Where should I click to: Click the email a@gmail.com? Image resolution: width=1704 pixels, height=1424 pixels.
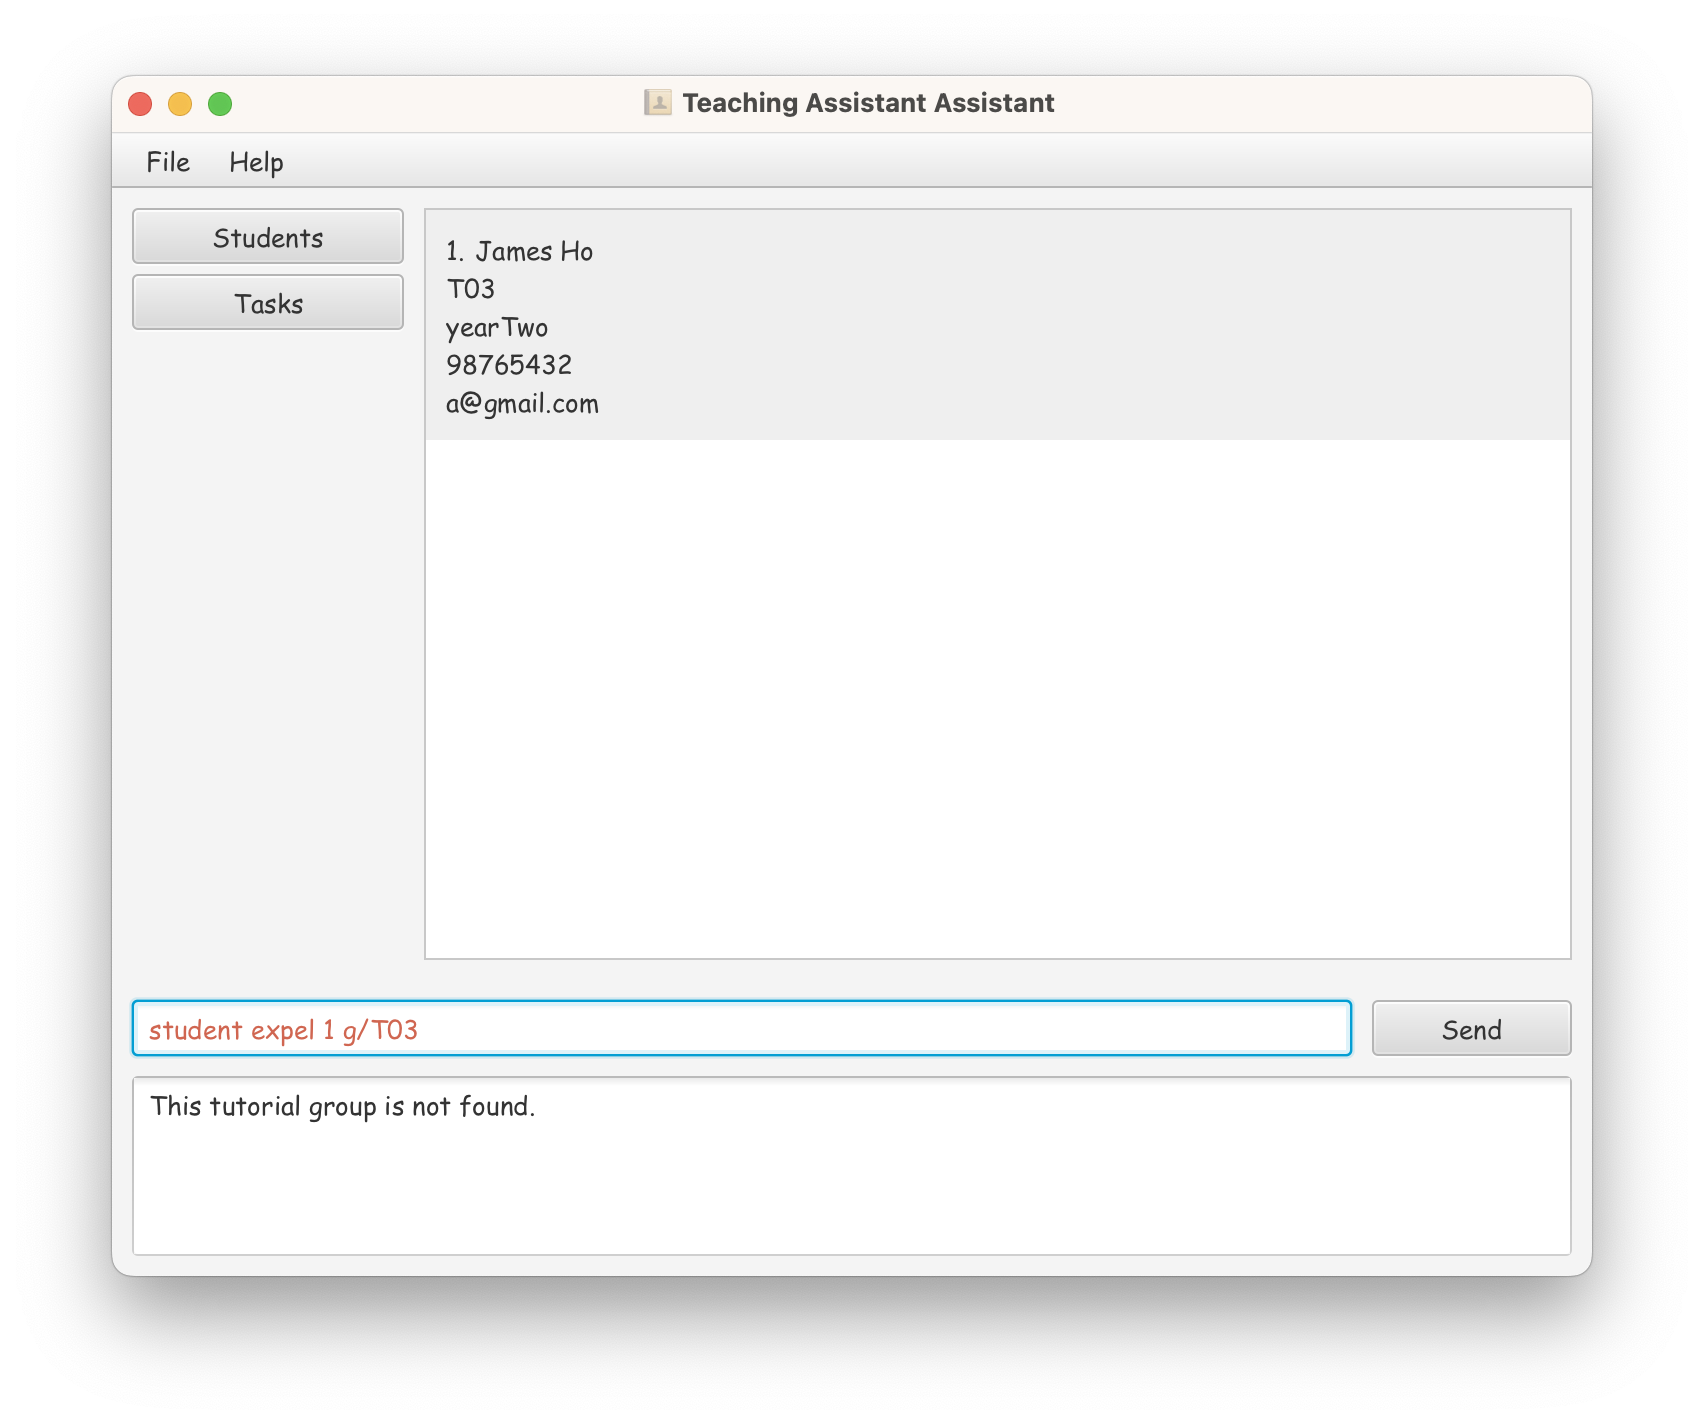[x=522, y=404]
